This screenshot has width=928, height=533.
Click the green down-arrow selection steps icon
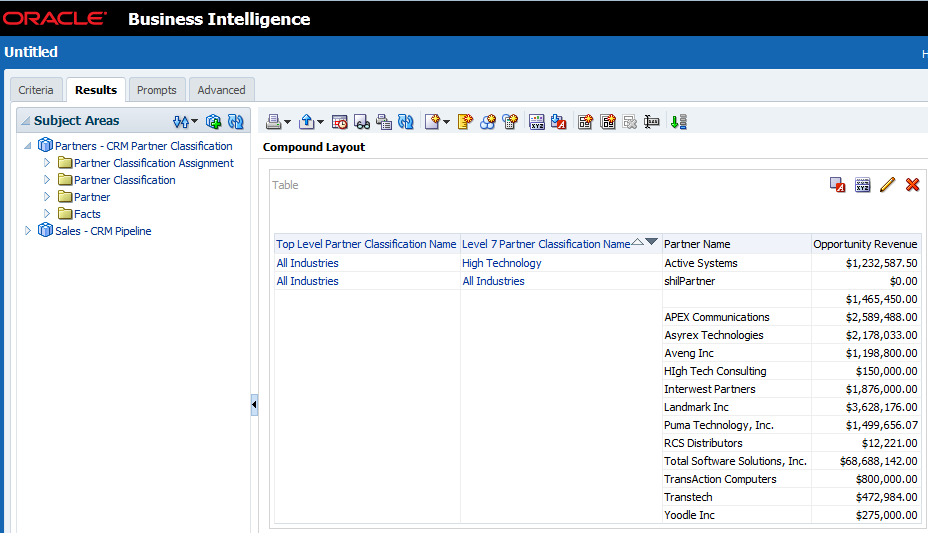[x=679, y=122]
